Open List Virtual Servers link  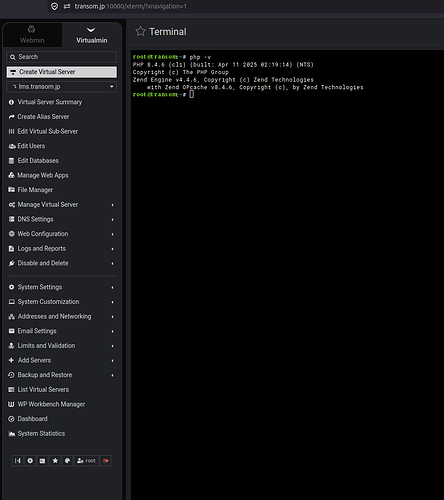(x=43, y=390)
